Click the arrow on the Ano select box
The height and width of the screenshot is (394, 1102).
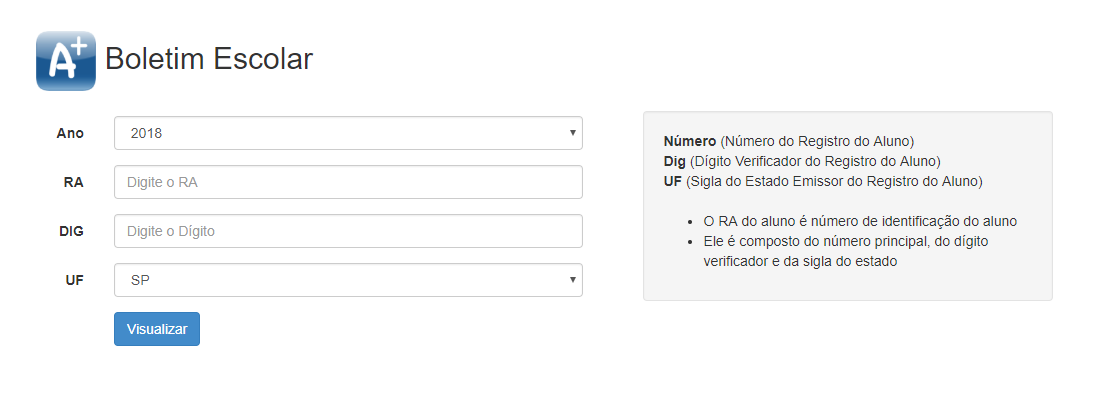pyautogui.click(x=573, y=132)
